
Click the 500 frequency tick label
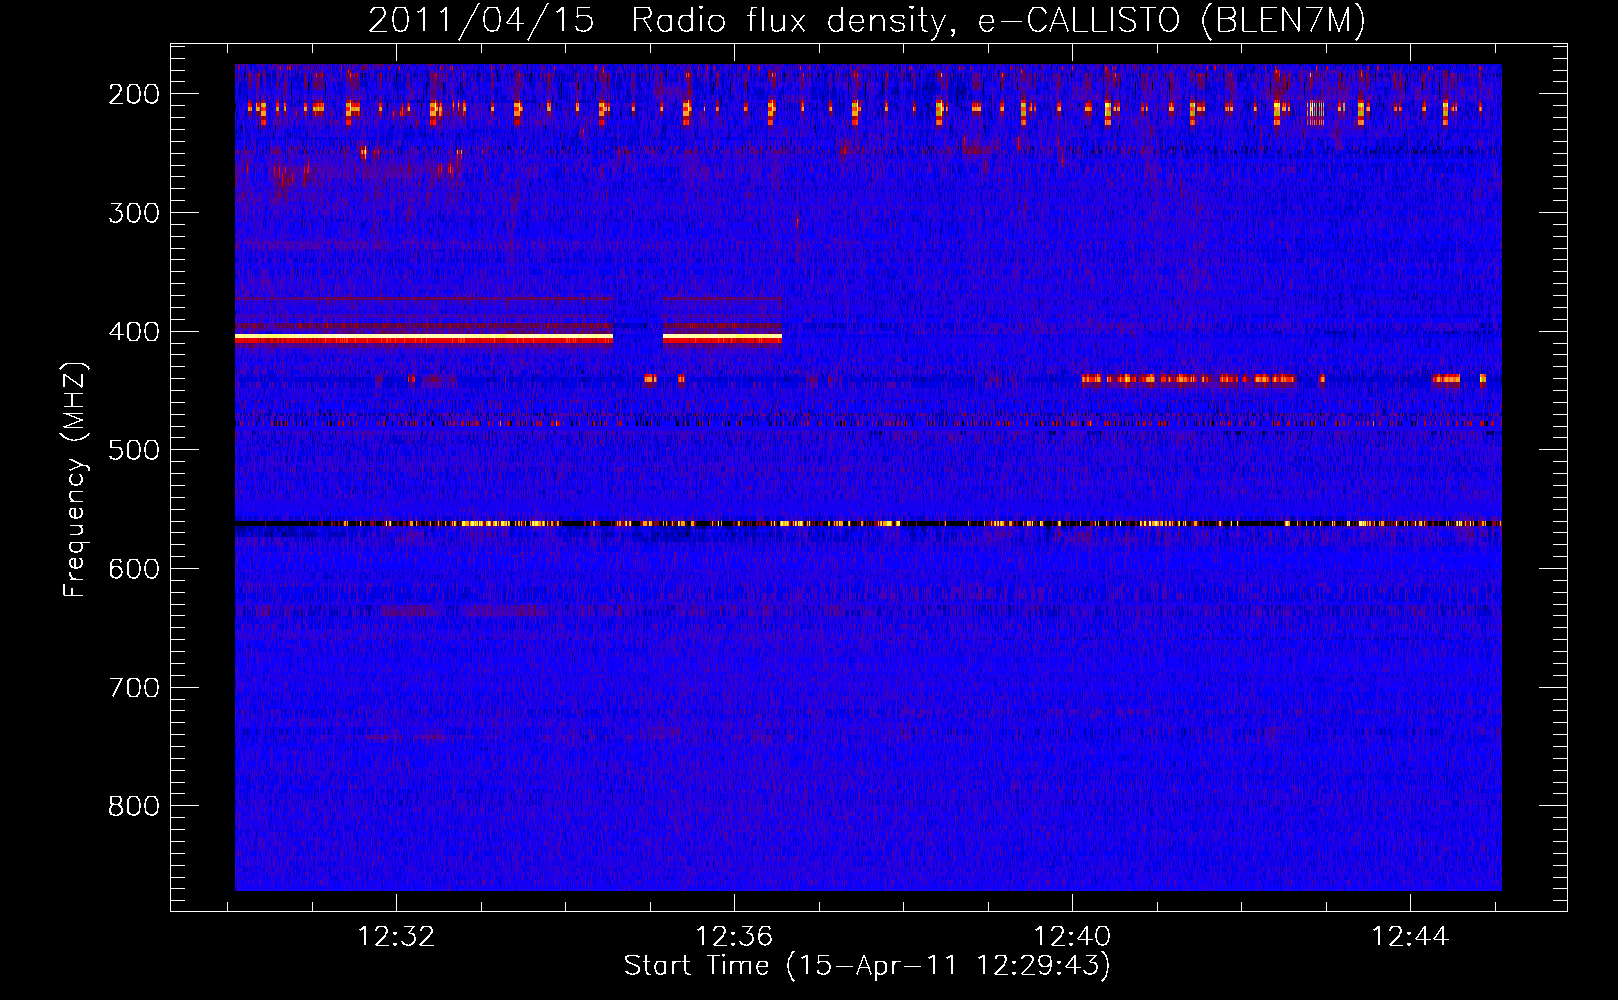(x=134, y=450)
